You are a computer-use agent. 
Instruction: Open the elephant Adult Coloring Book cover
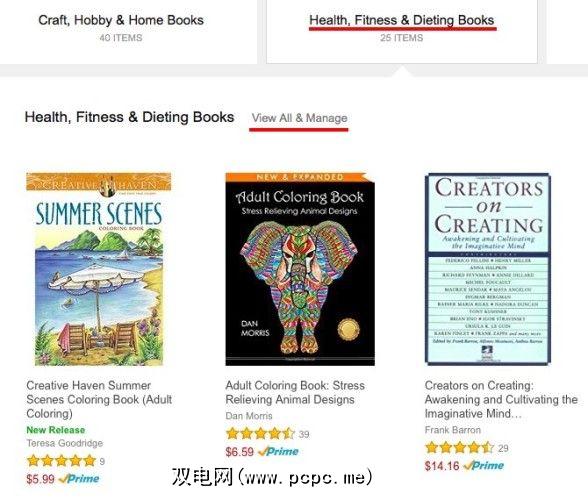pos(300,269)
